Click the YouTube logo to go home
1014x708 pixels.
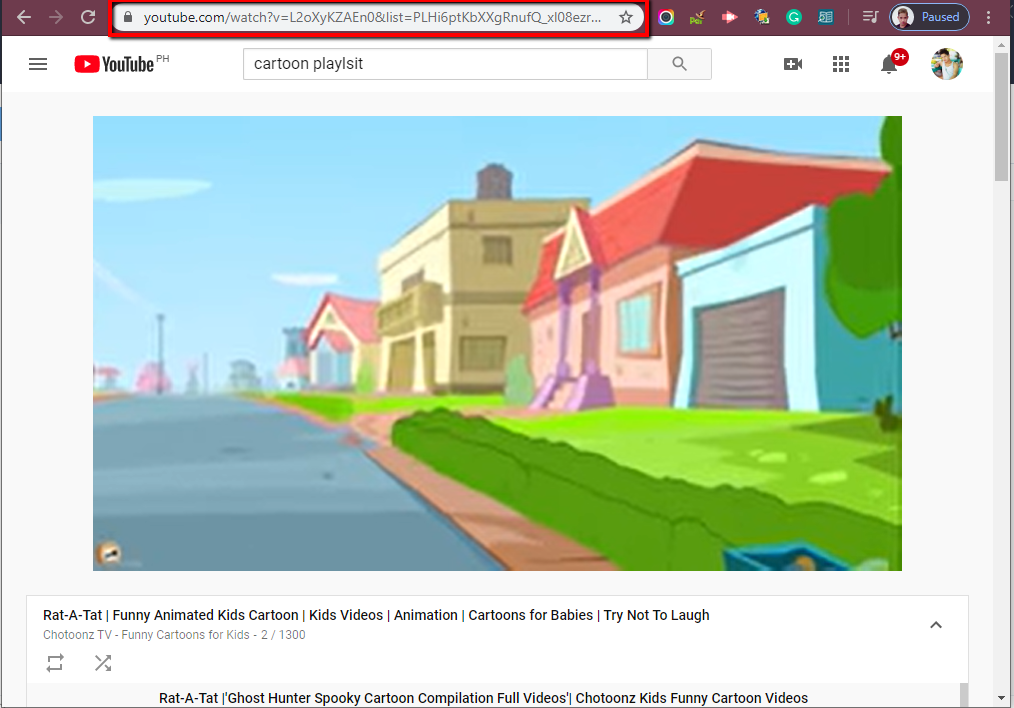114,64
